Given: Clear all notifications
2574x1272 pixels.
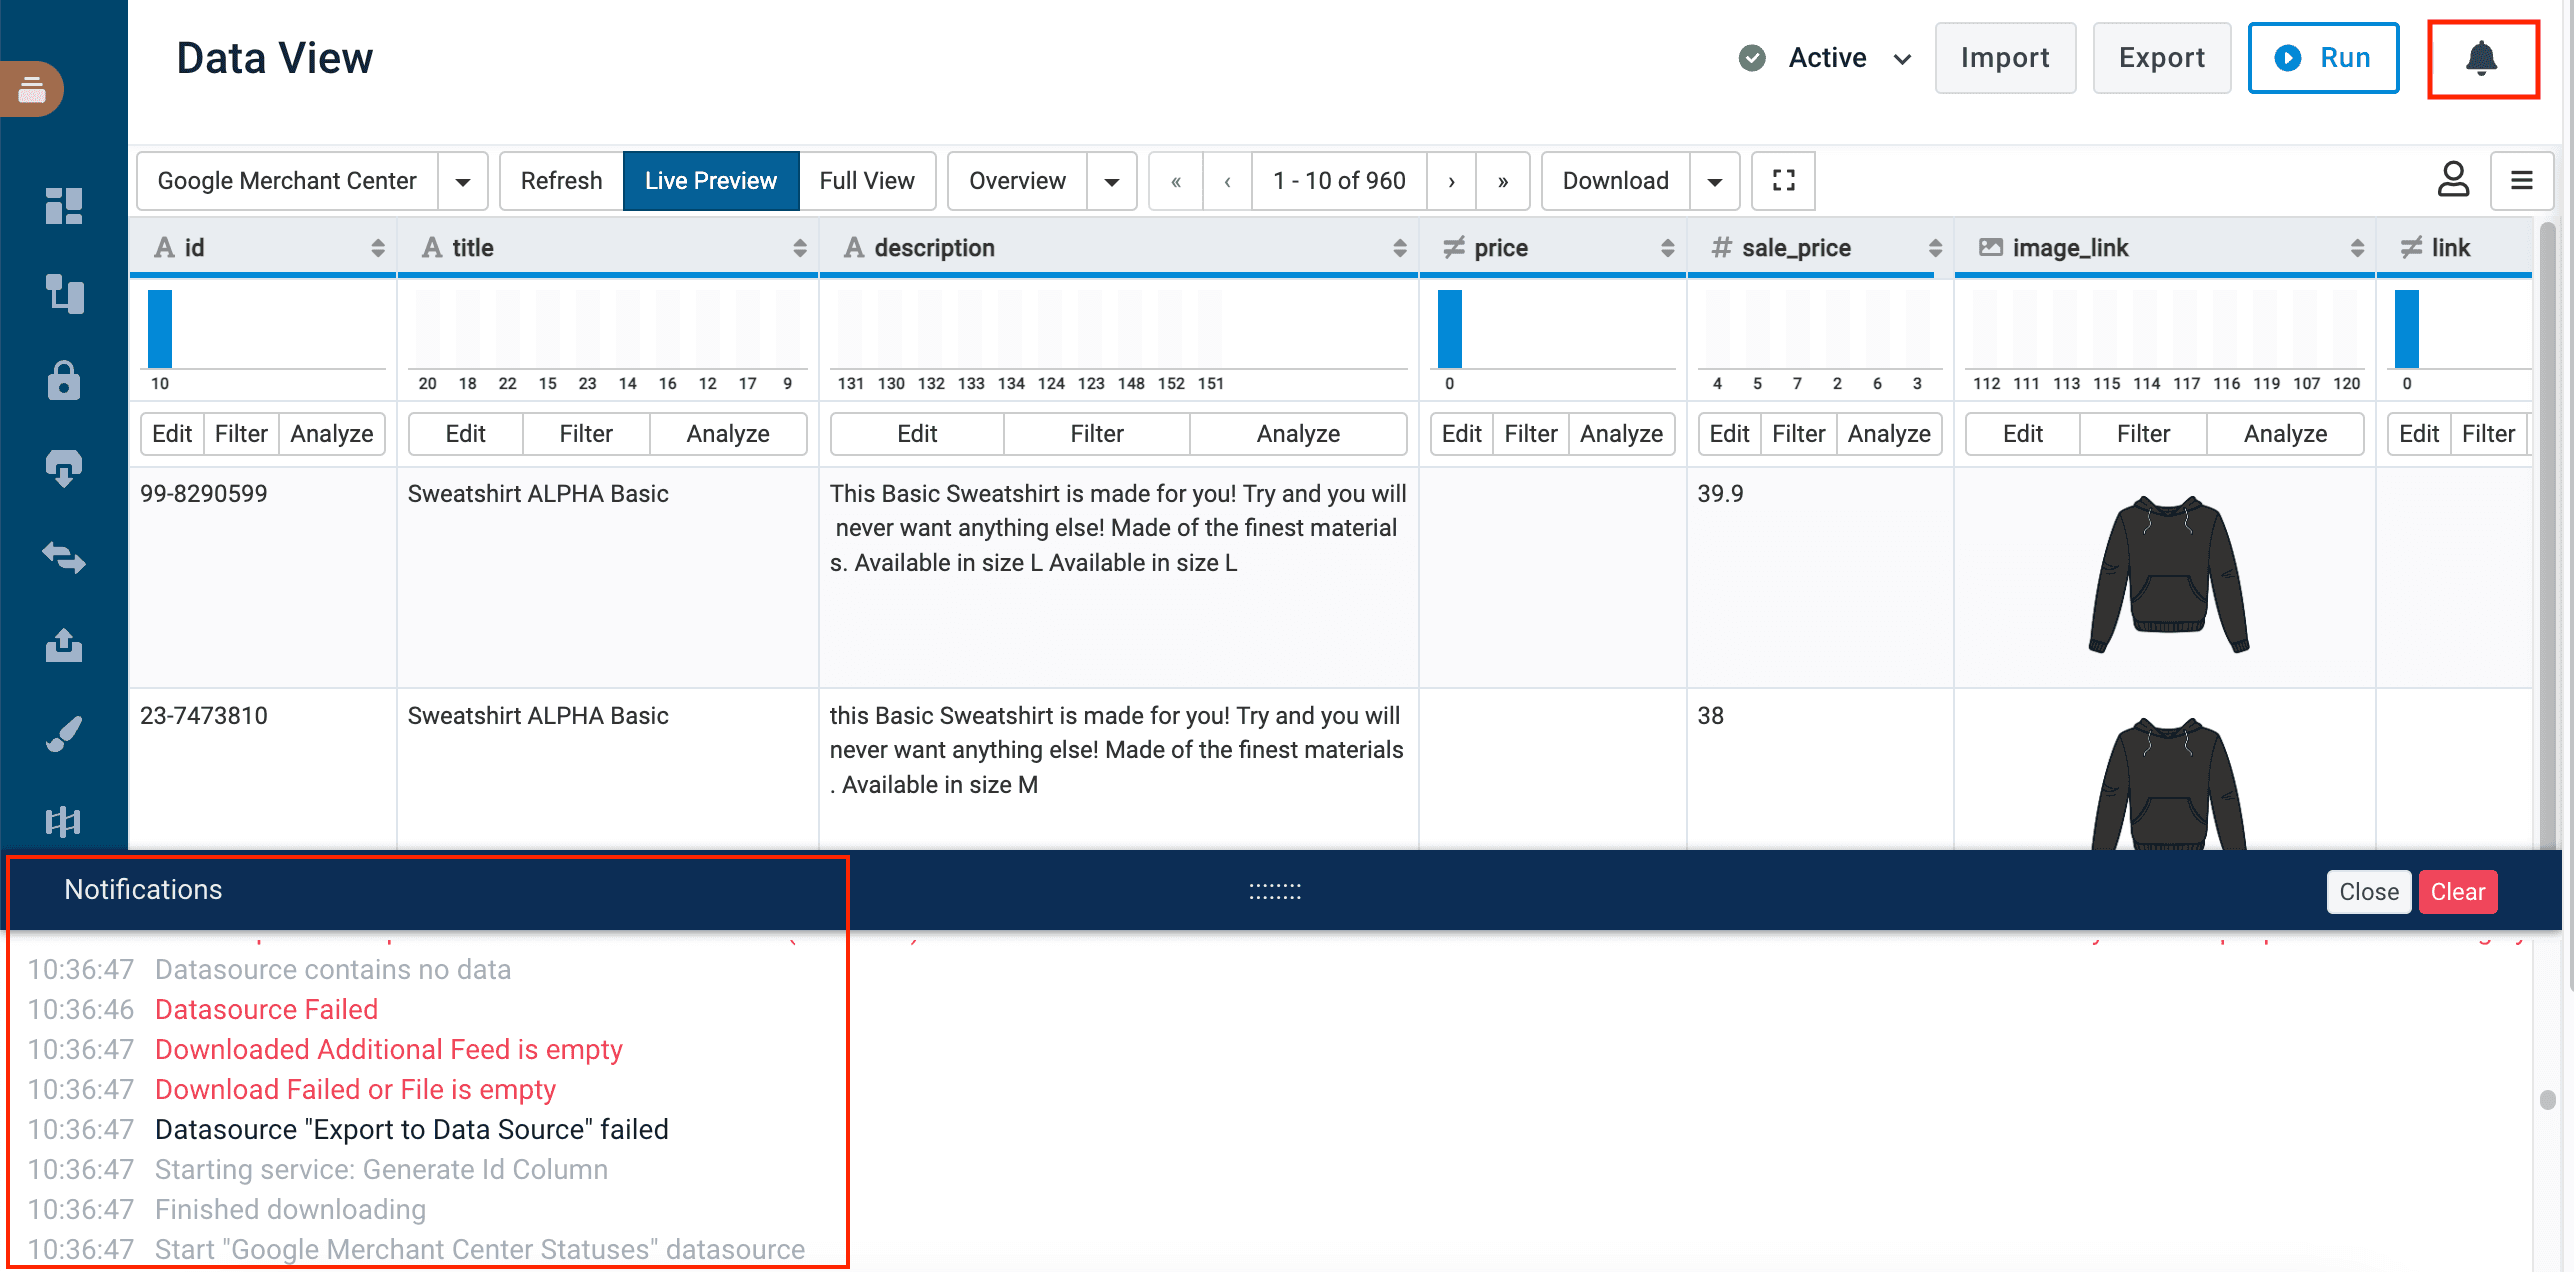Looking at the screenshot, I should tap(2457, 891).
